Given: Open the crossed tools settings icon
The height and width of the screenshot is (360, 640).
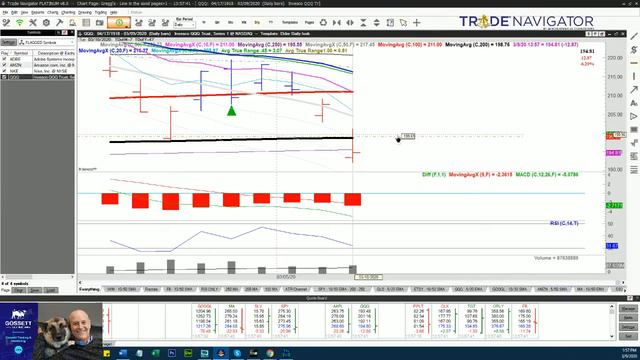Looking at the screenshot, I should click(33, 23).
